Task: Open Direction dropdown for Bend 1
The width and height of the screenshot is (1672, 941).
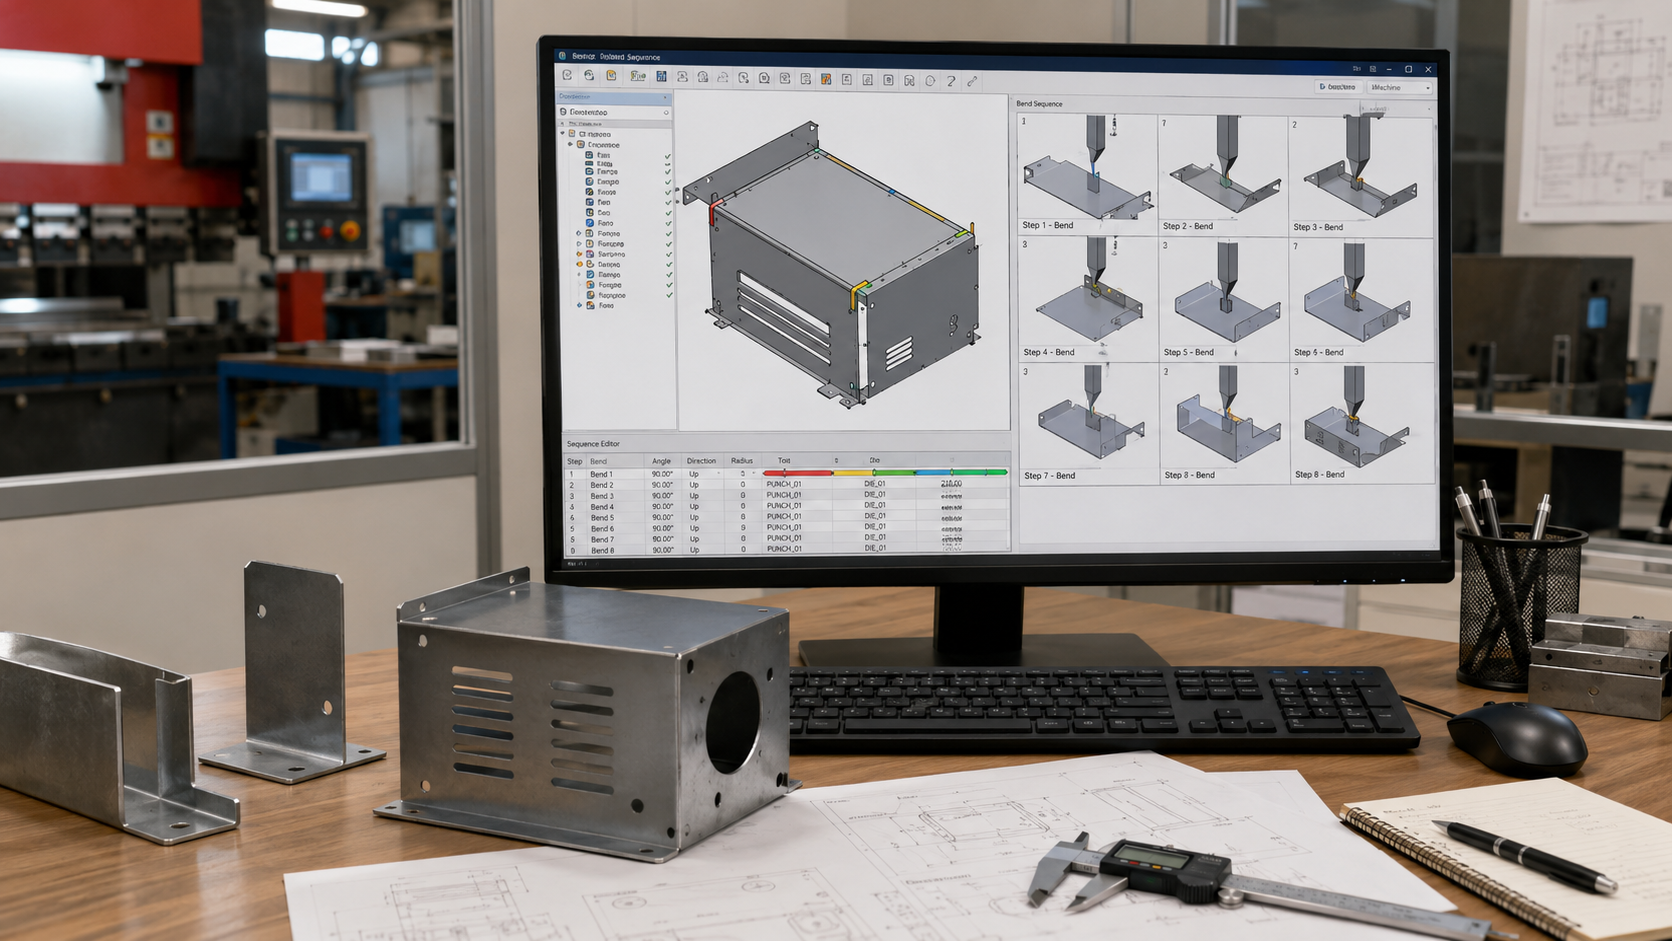Action: point(719,473)
